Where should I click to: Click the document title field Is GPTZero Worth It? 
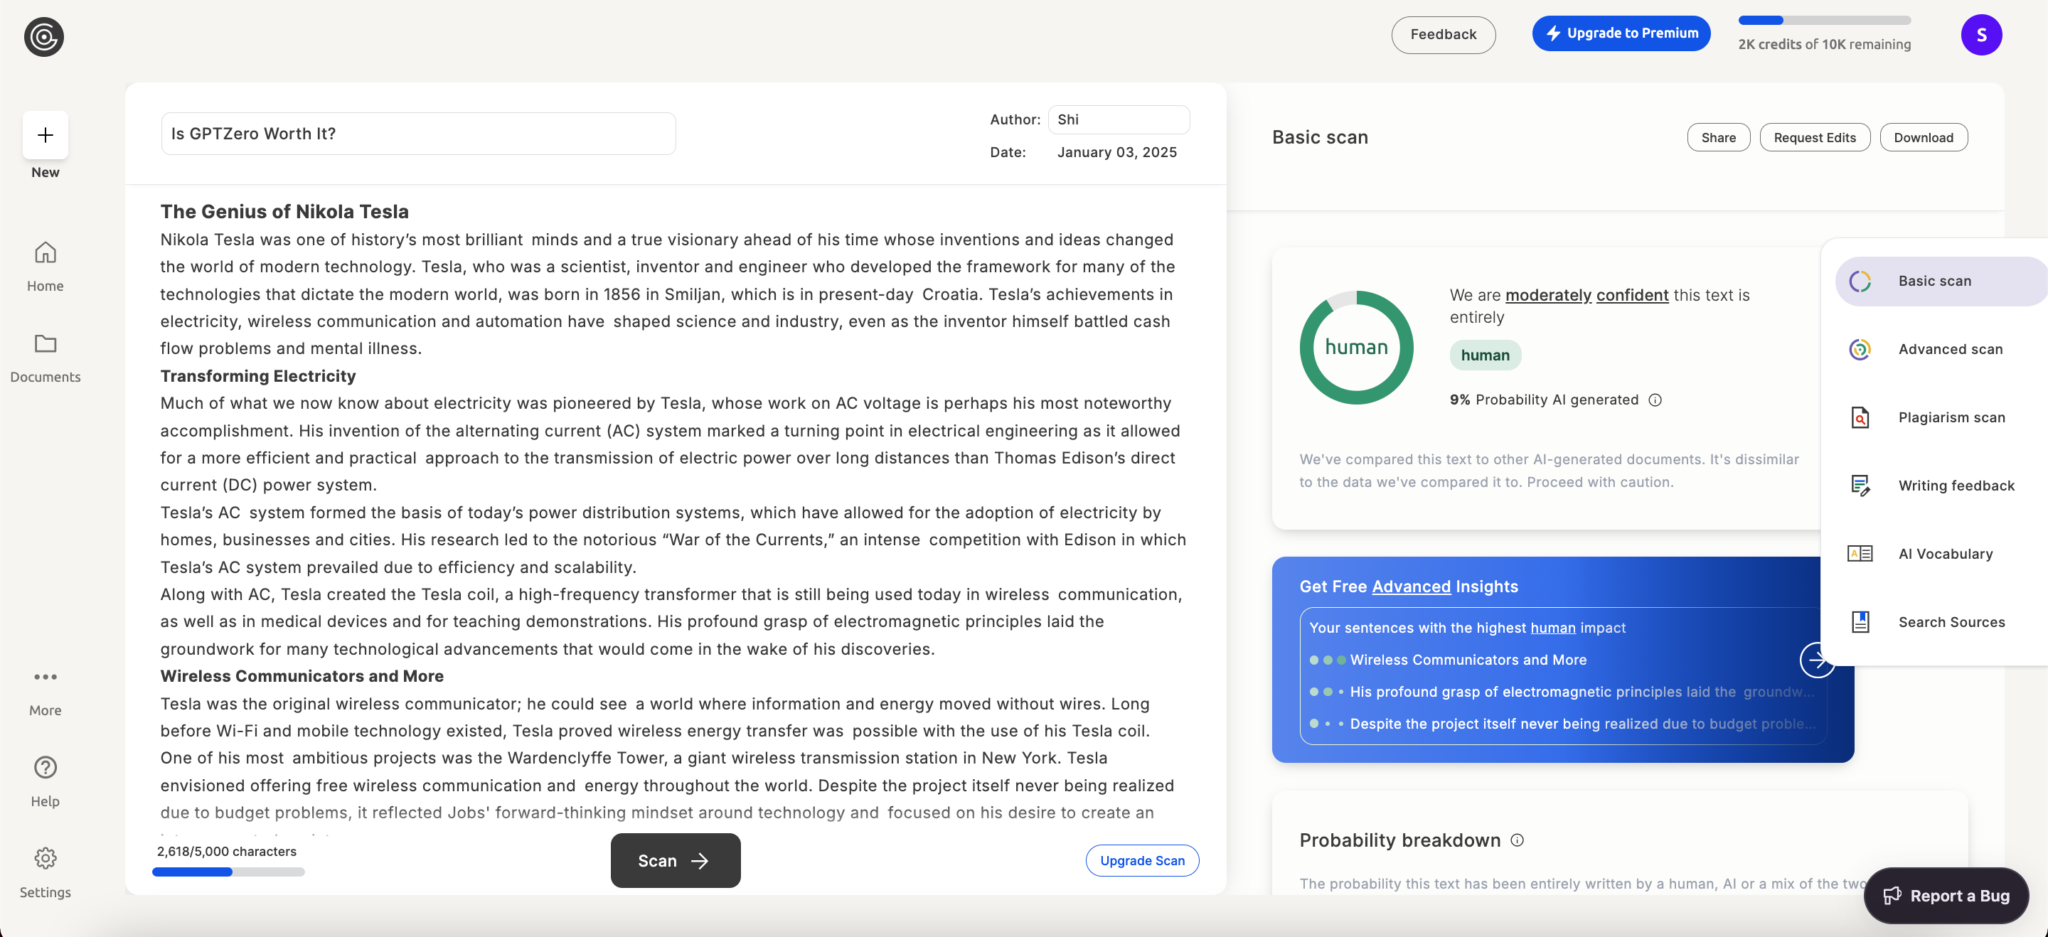418,133
